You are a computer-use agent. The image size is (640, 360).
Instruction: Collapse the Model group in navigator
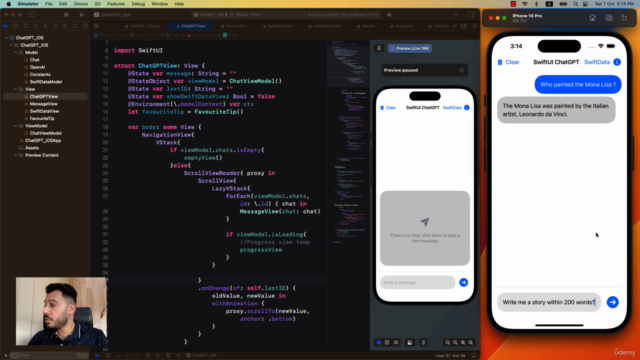(x=16, y=52)
